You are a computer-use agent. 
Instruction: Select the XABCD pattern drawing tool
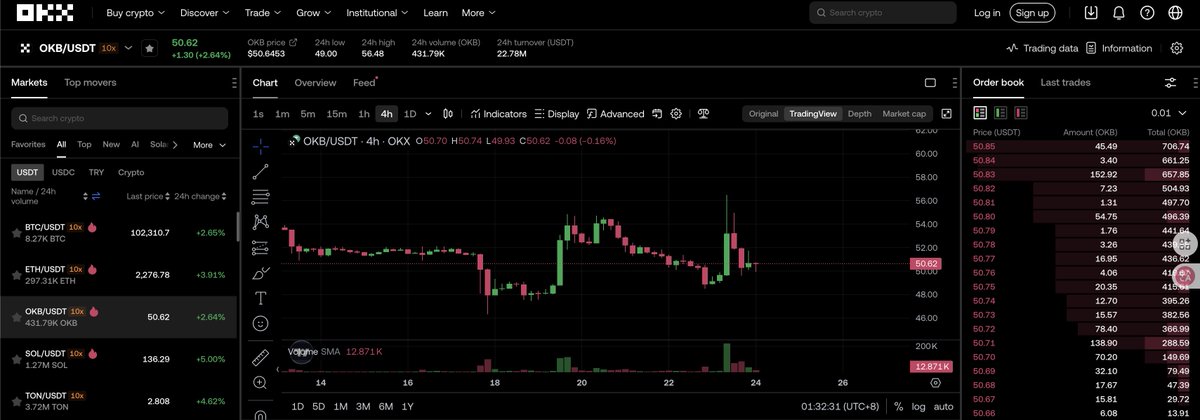click(x=261, y=221)
